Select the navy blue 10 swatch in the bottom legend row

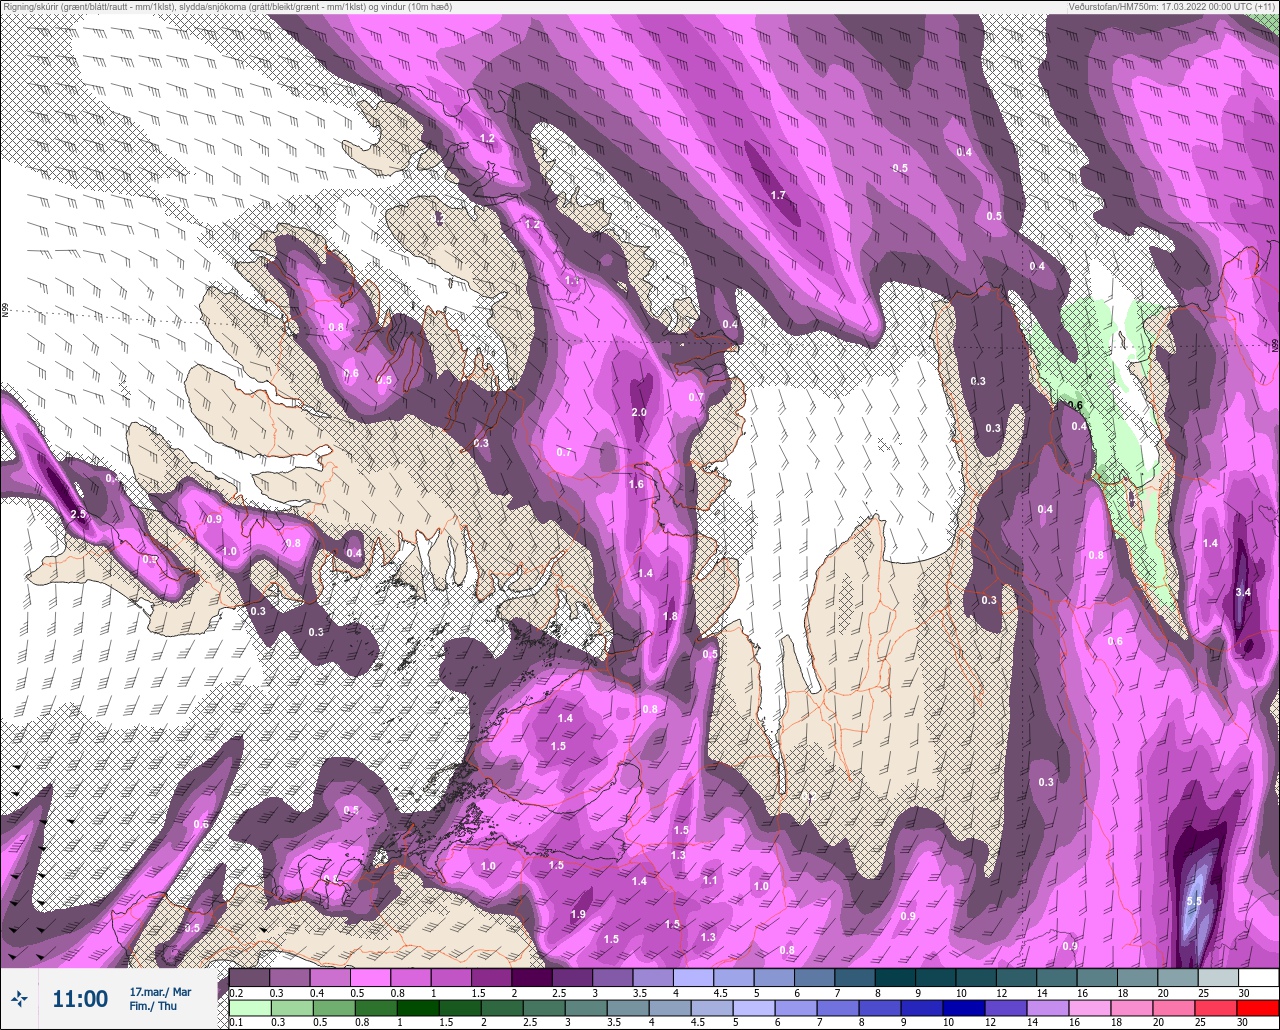pos(964,1008)
